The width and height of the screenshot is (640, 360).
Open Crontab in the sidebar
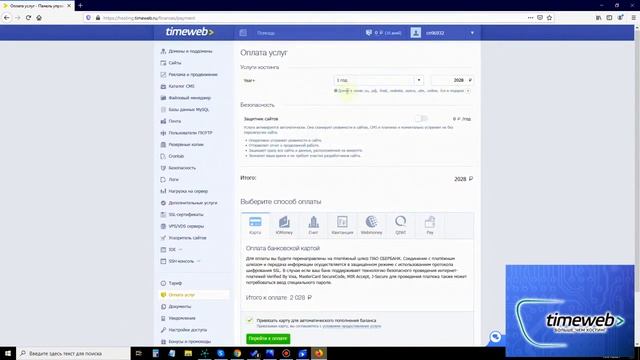point(172,156)
